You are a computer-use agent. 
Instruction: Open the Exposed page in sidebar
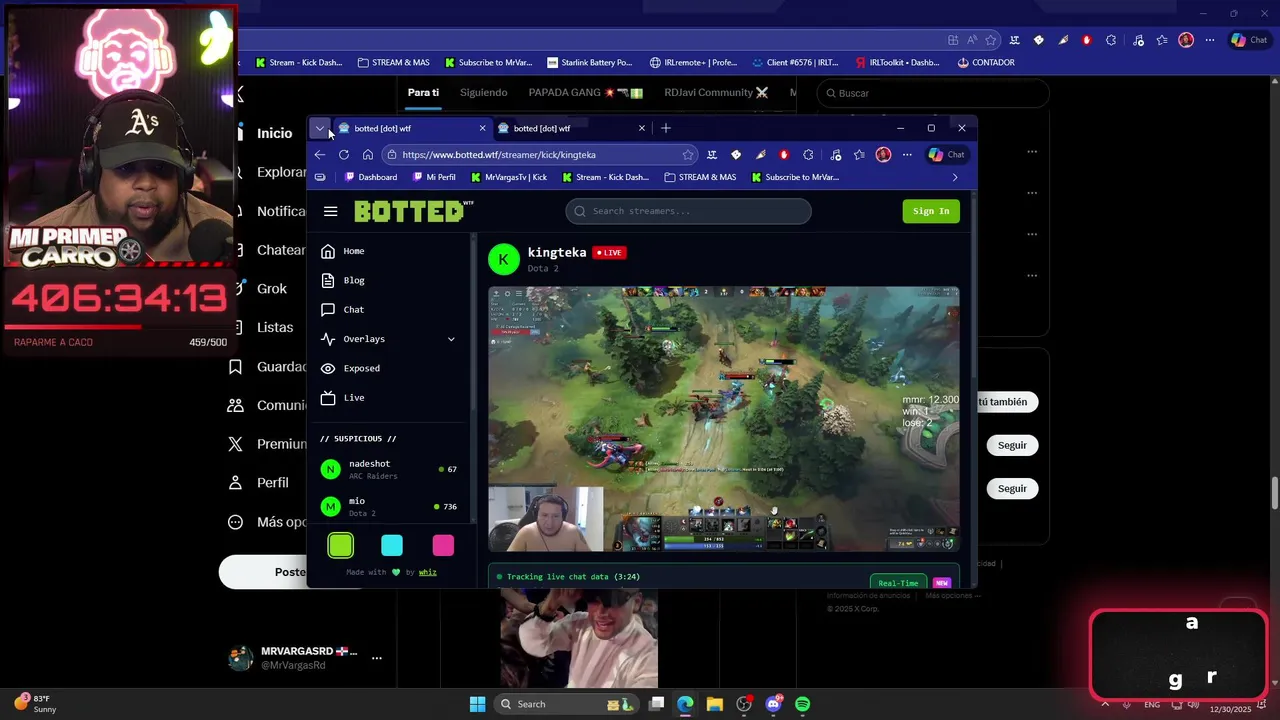(350, 368)
